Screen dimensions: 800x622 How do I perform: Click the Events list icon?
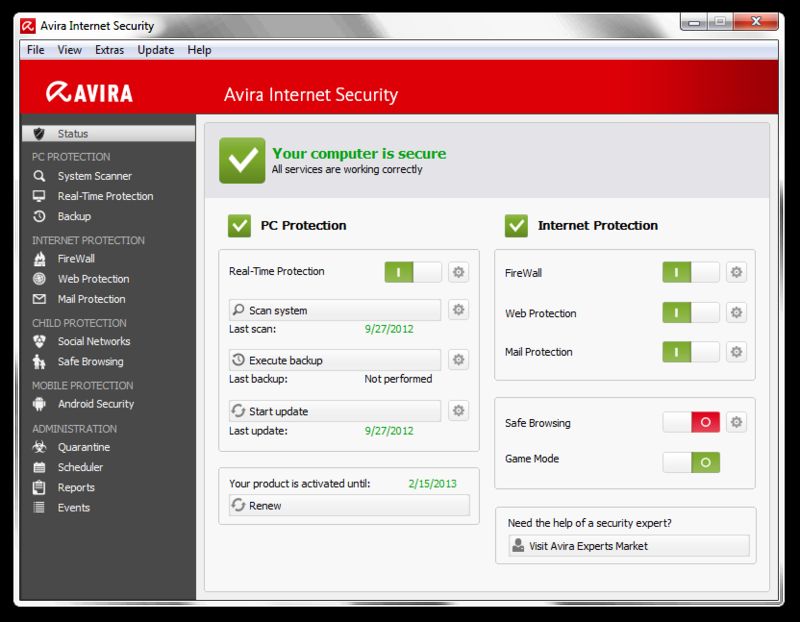tap(39, 508)
